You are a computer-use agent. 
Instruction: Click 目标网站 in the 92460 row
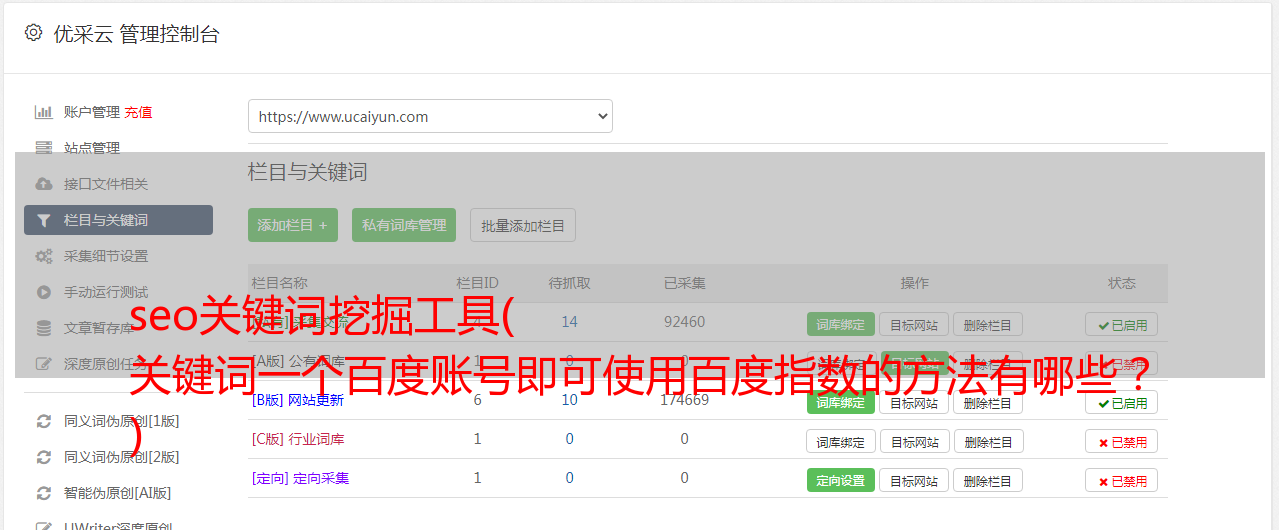point(914,324)
